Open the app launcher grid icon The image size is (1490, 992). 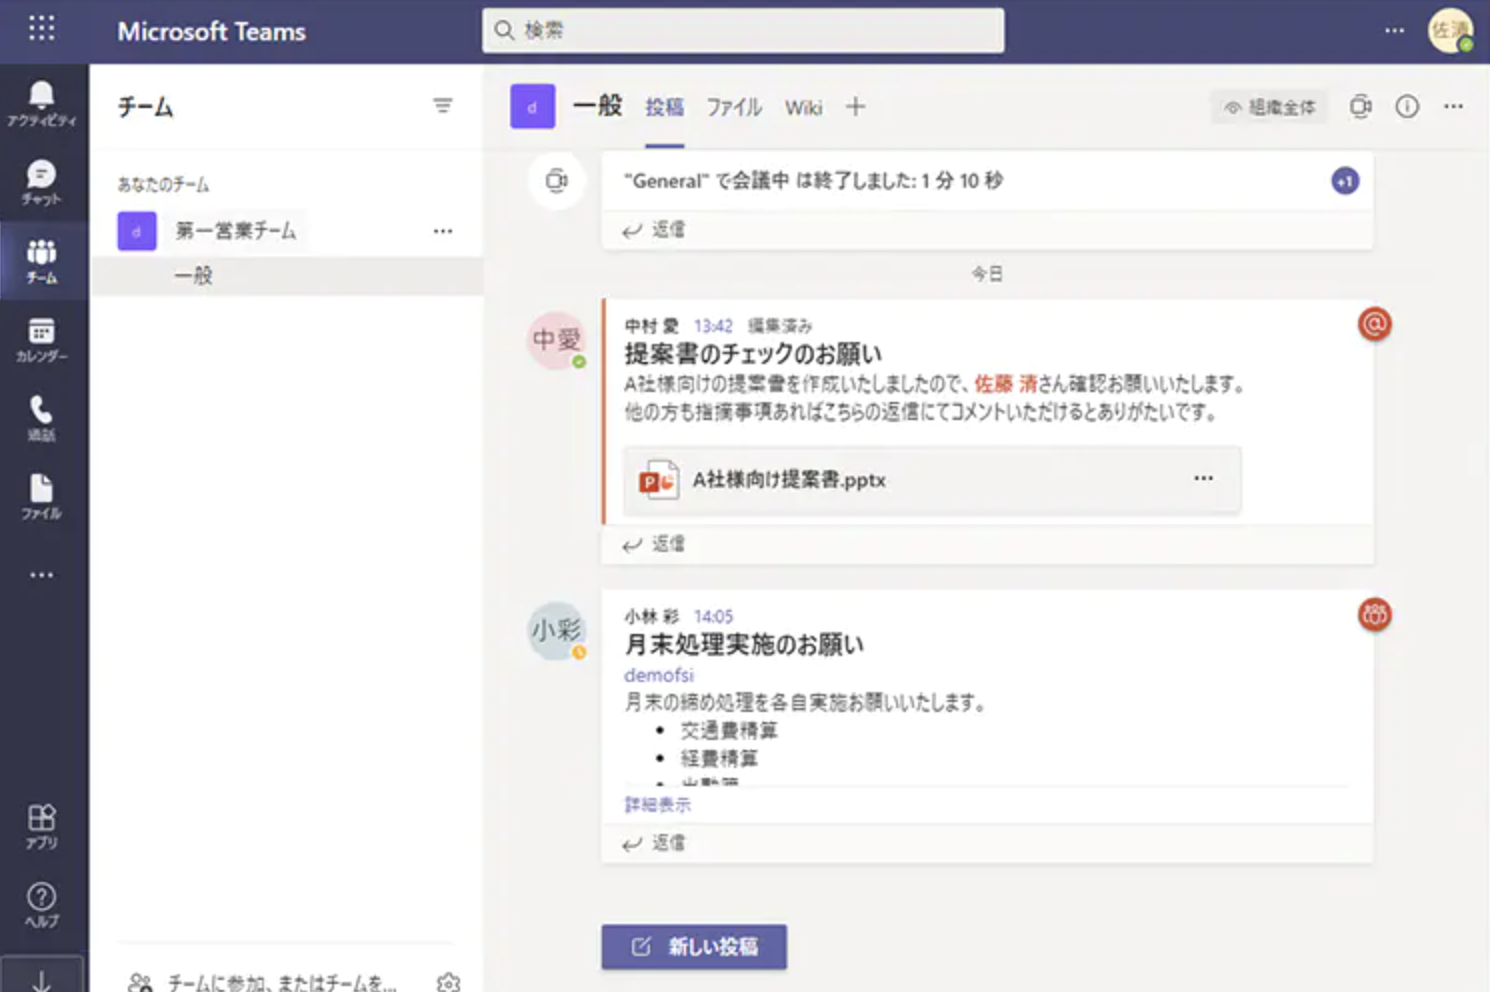42,28
